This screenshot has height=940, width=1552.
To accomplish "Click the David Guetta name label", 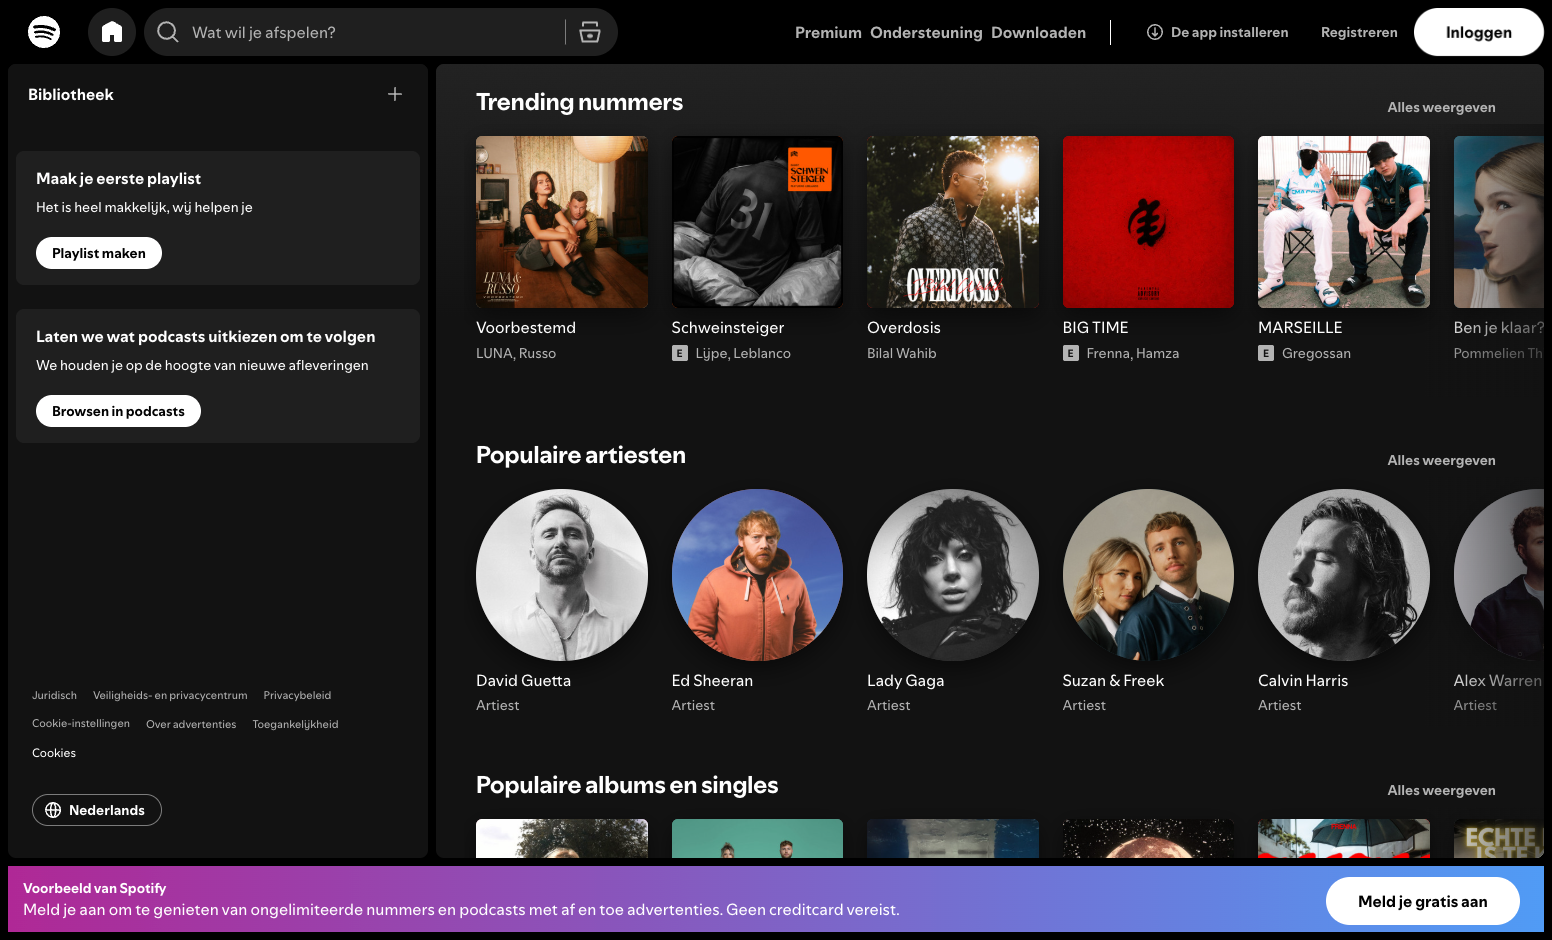I will [x=523, y=681].
